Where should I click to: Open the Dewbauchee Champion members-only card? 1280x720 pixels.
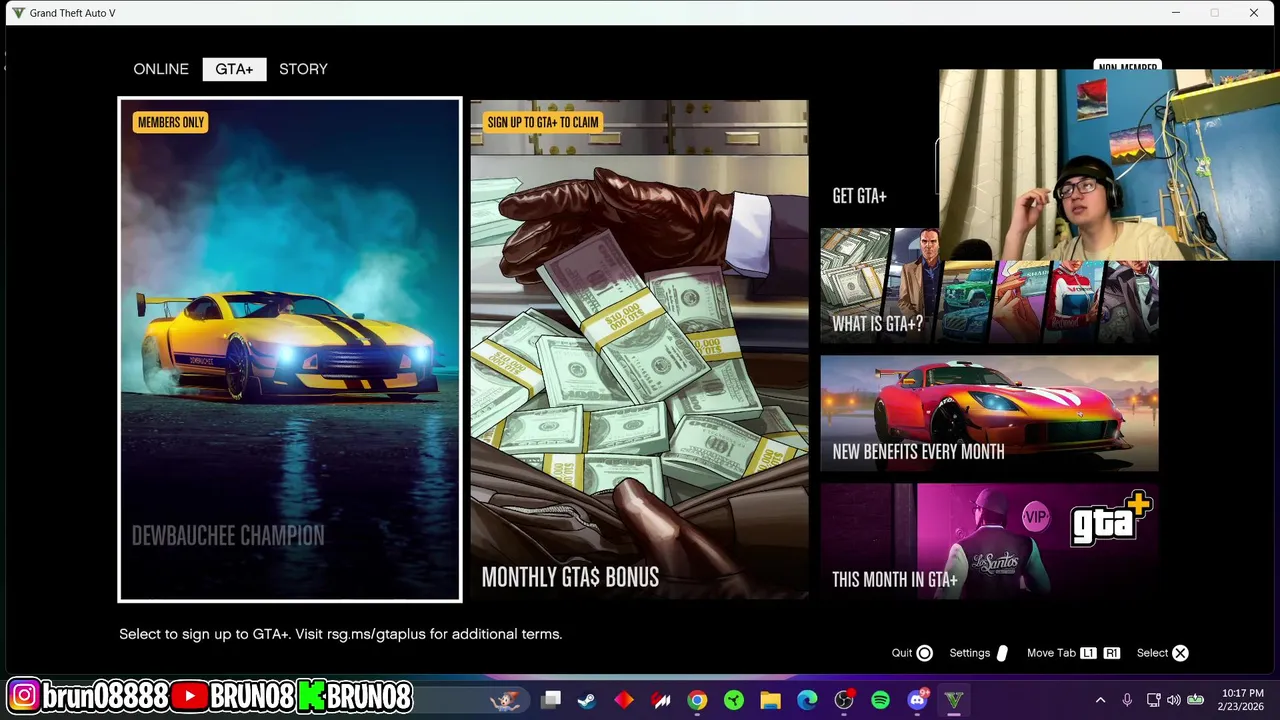(x=290, y=350)
